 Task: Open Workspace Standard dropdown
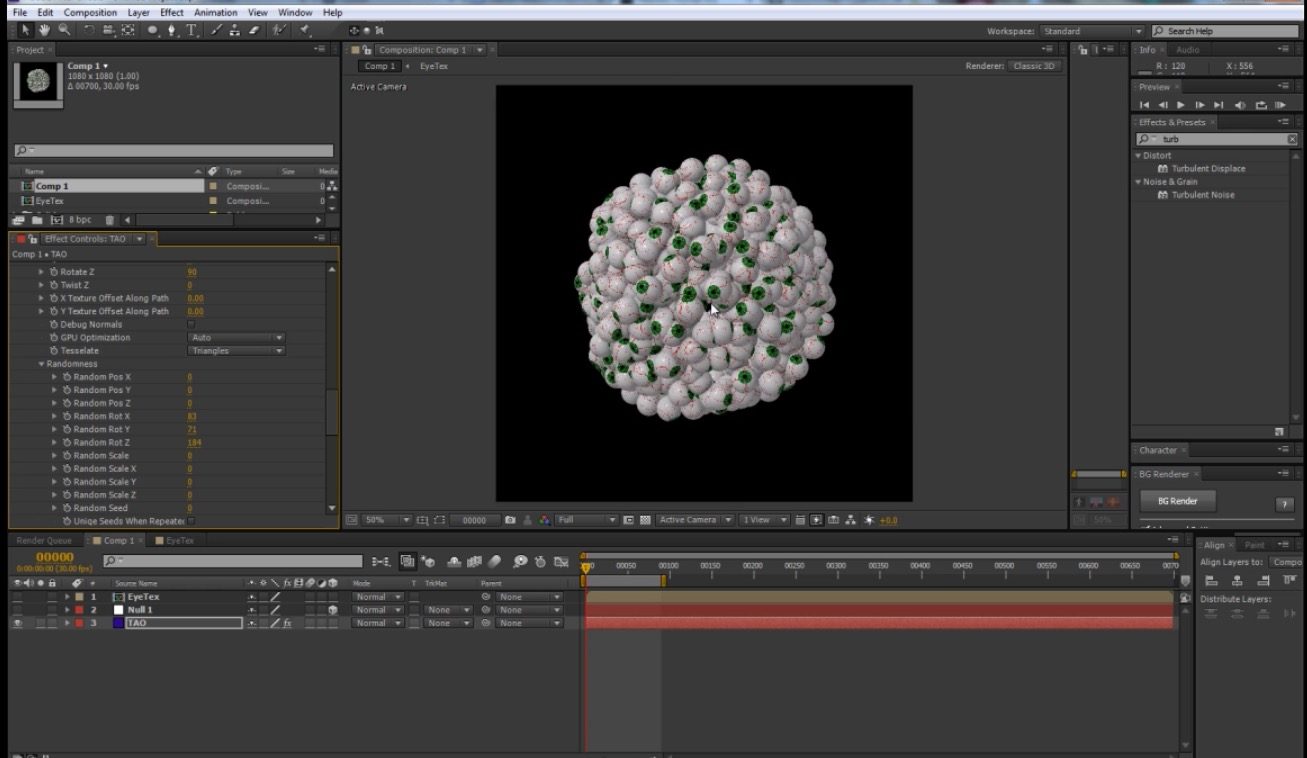point(1091,31)
